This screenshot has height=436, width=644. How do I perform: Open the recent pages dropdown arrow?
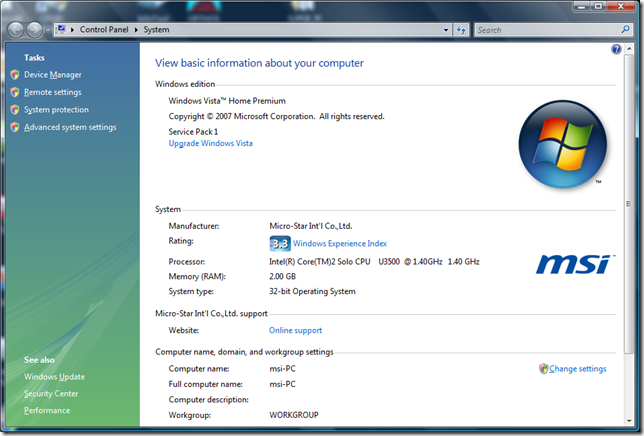50,30
